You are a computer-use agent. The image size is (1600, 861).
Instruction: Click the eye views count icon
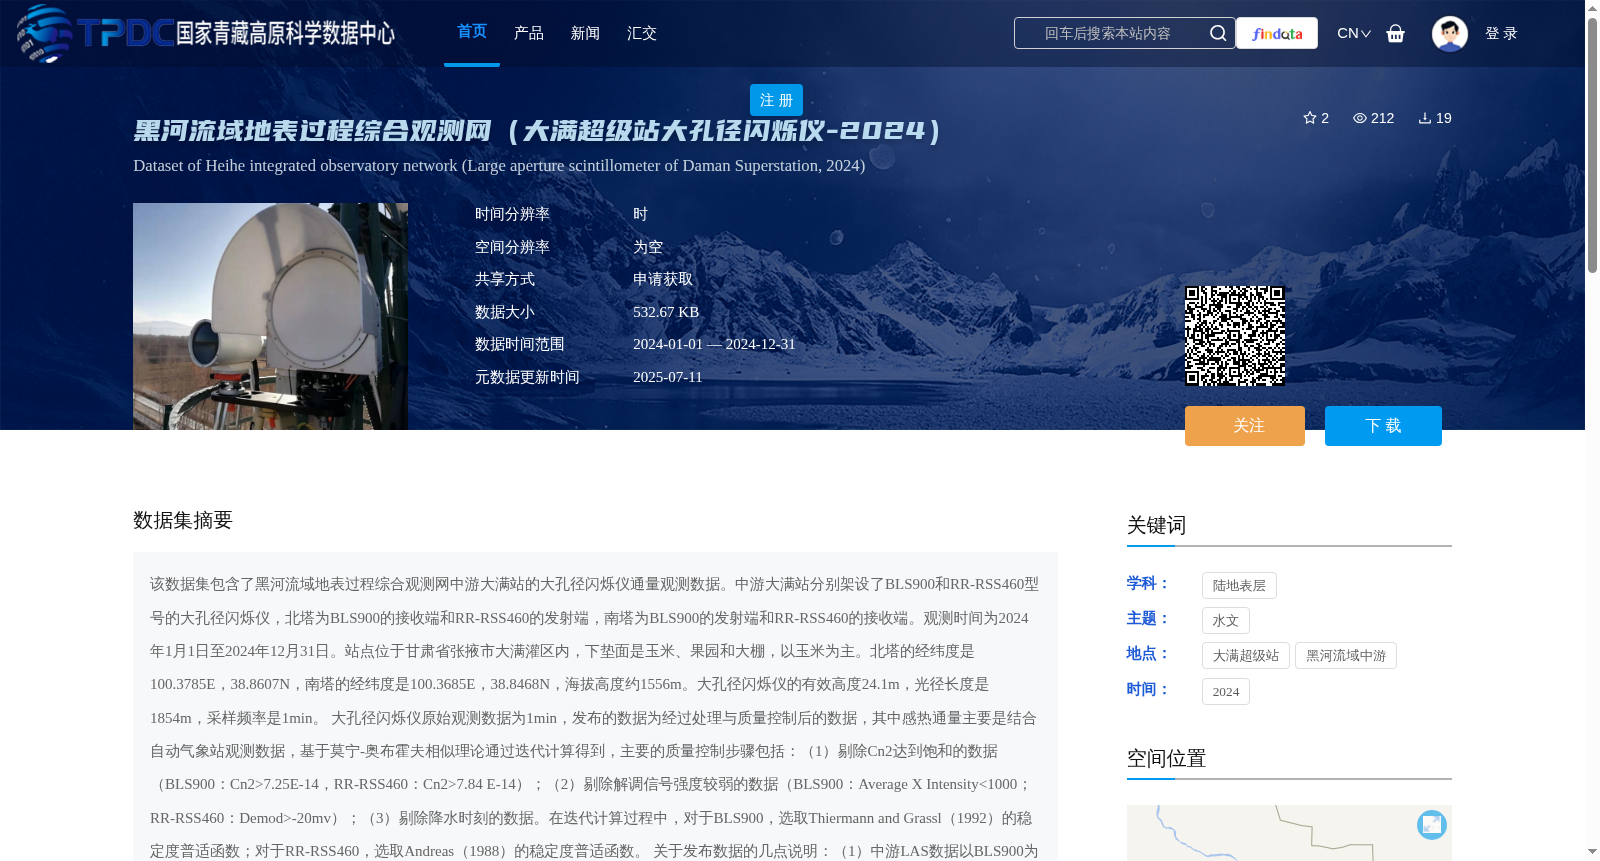coord(1359,118)
